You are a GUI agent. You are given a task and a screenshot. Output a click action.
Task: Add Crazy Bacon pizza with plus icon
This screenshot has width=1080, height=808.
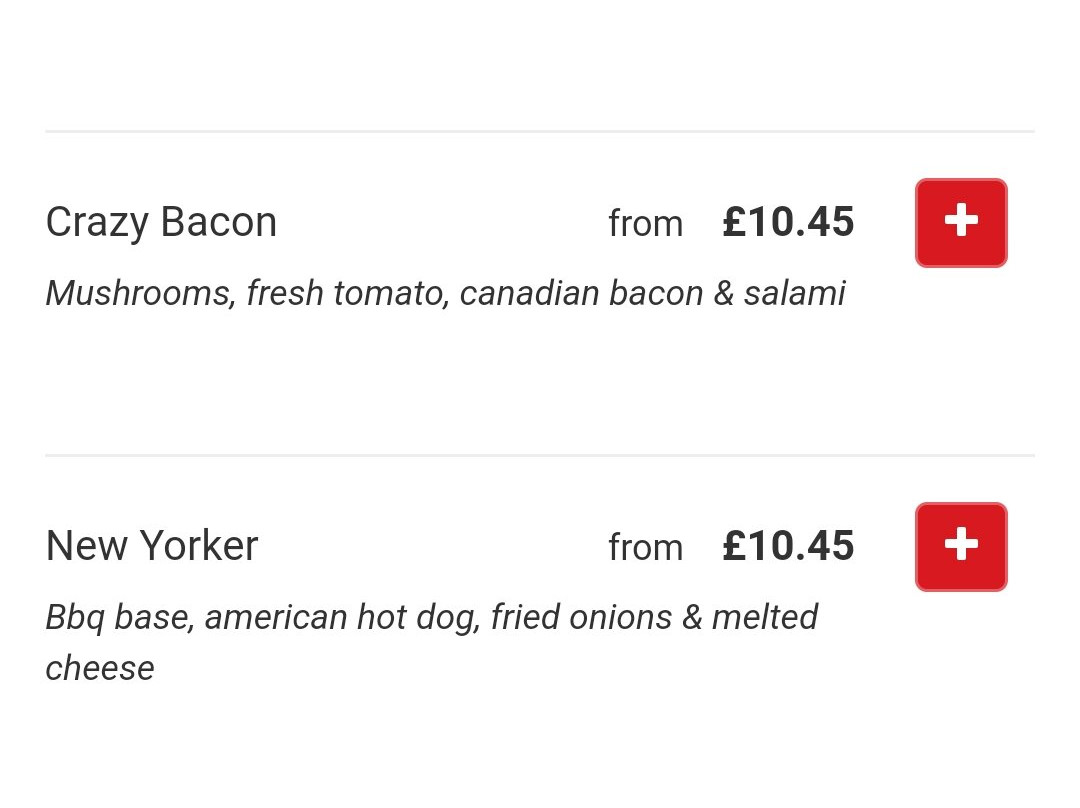[960, 222]
